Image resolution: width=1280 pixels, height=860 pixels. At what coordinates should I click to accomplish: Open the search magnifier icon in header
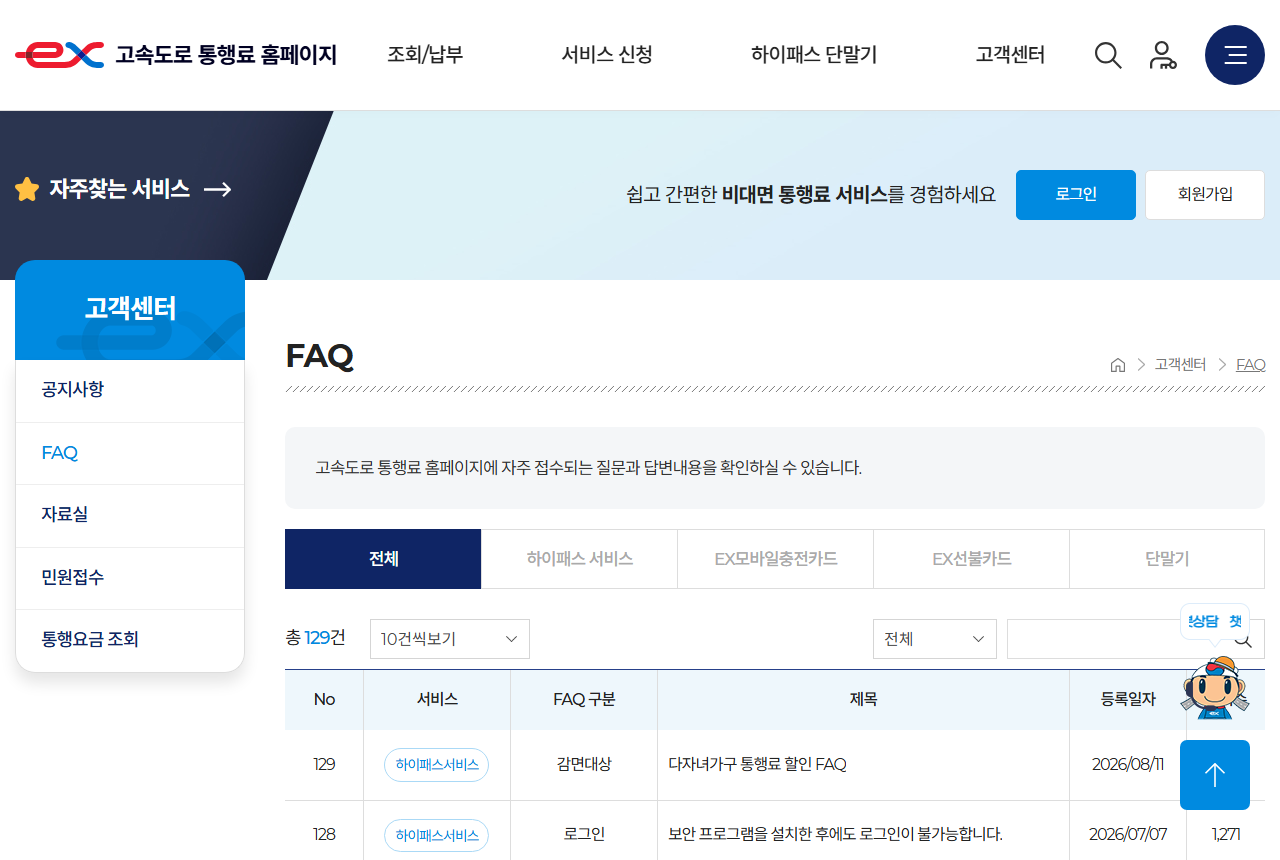pyautogui.click(x=1108, y=55)
